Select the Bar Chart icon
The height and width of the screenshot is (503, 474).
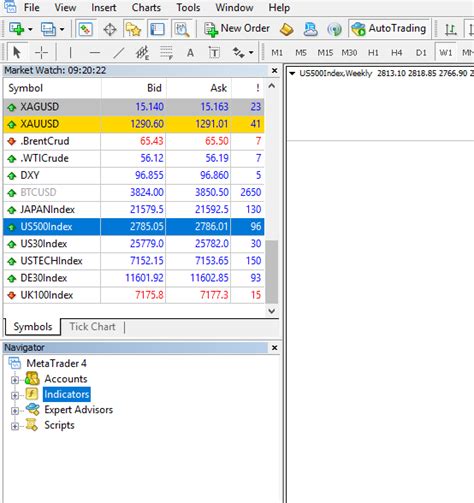pos(450,30)
